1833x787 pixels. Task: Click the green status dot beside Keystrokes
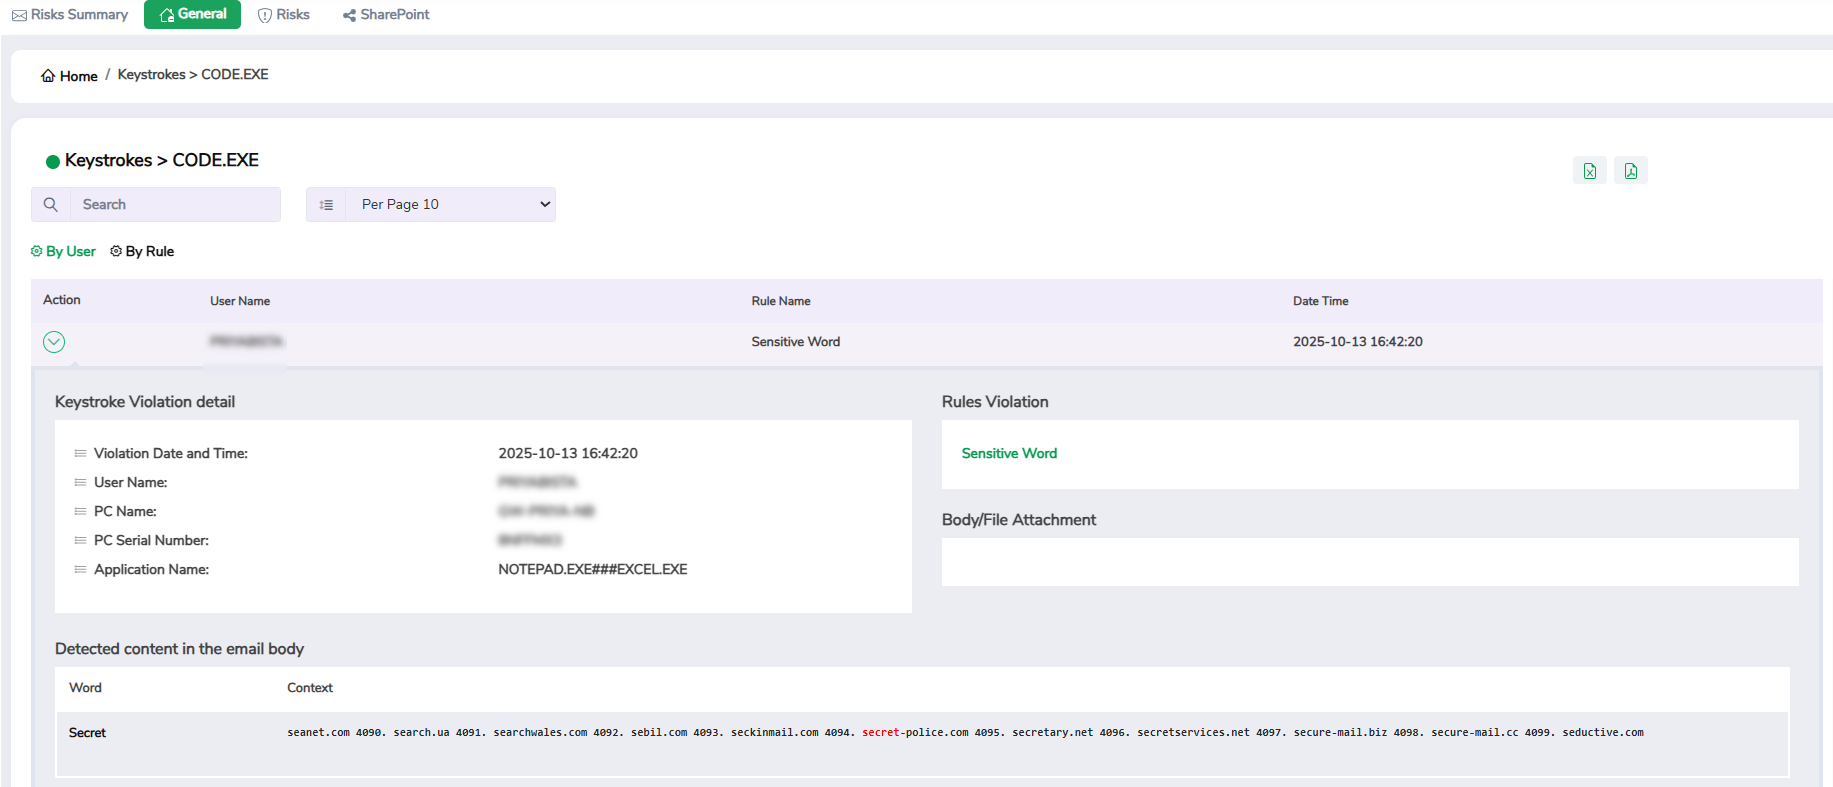(53, 162)
